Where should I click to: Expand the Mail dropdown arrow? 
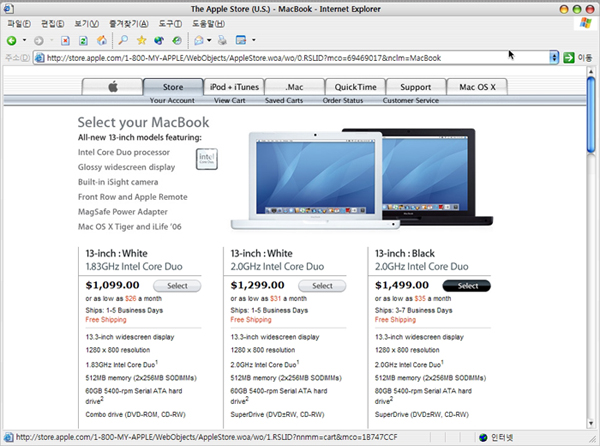(x=209, y=40)
